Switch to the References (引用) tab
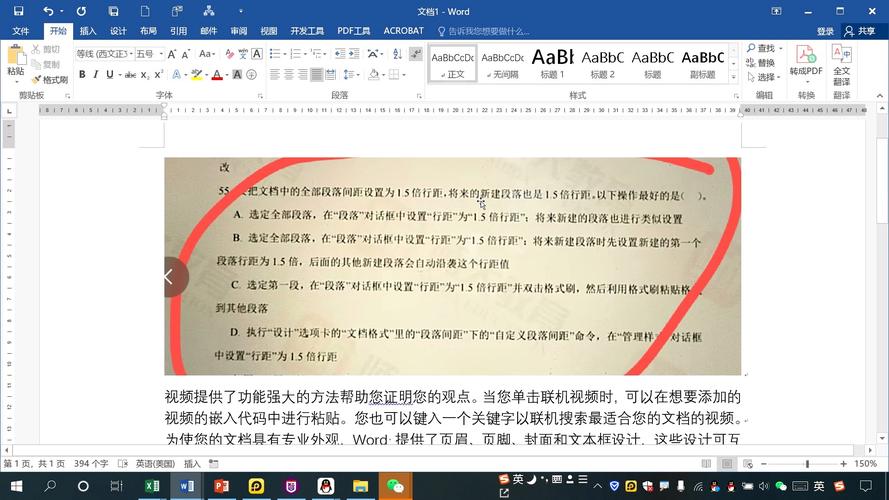Screen dimensions: 889x500 pos(178,31)
